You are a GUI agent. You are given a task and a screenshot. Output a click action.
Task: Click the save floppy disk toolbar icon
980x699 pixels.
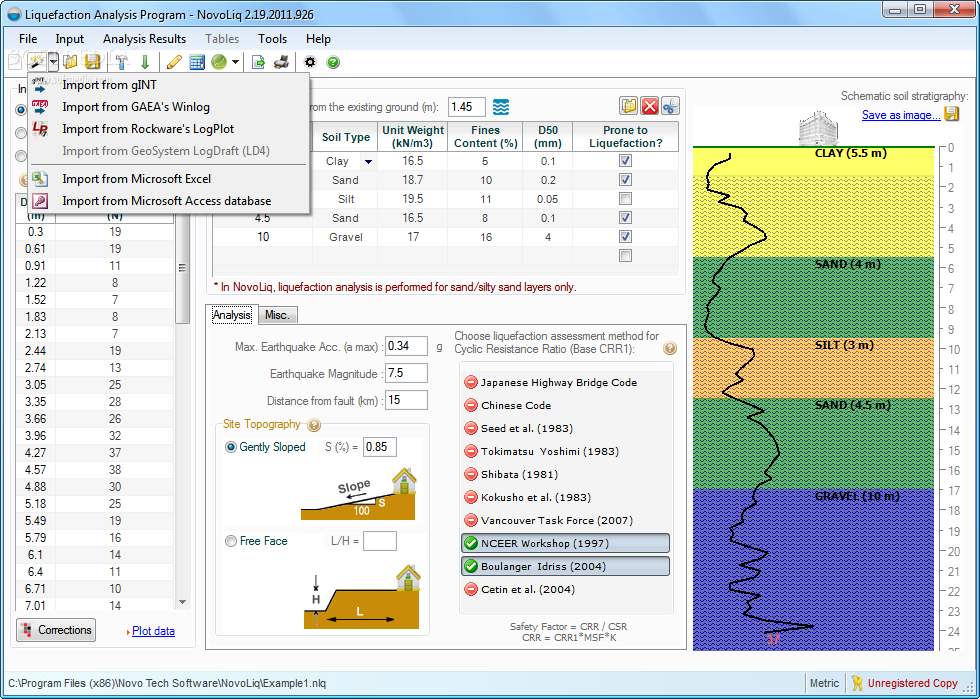click(92, 62)
